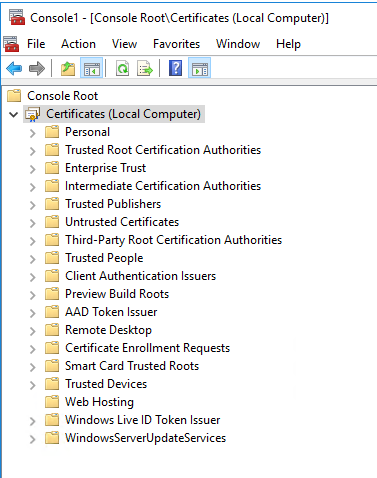Click the Export List toolbar icon
The height and width of the screenshot is (478, 377).
(145, 69)
